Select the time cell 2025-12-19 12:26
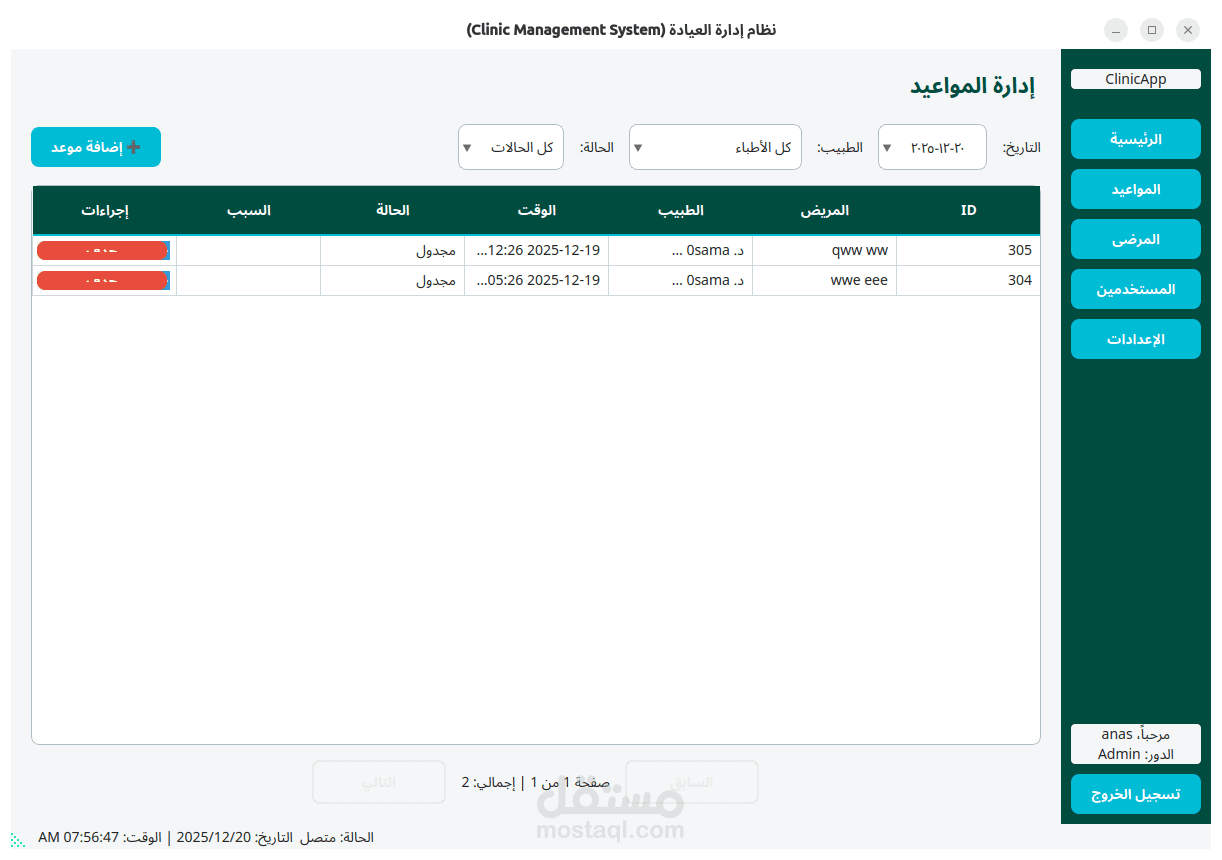 pyautogui.click(x=537, y=251)
